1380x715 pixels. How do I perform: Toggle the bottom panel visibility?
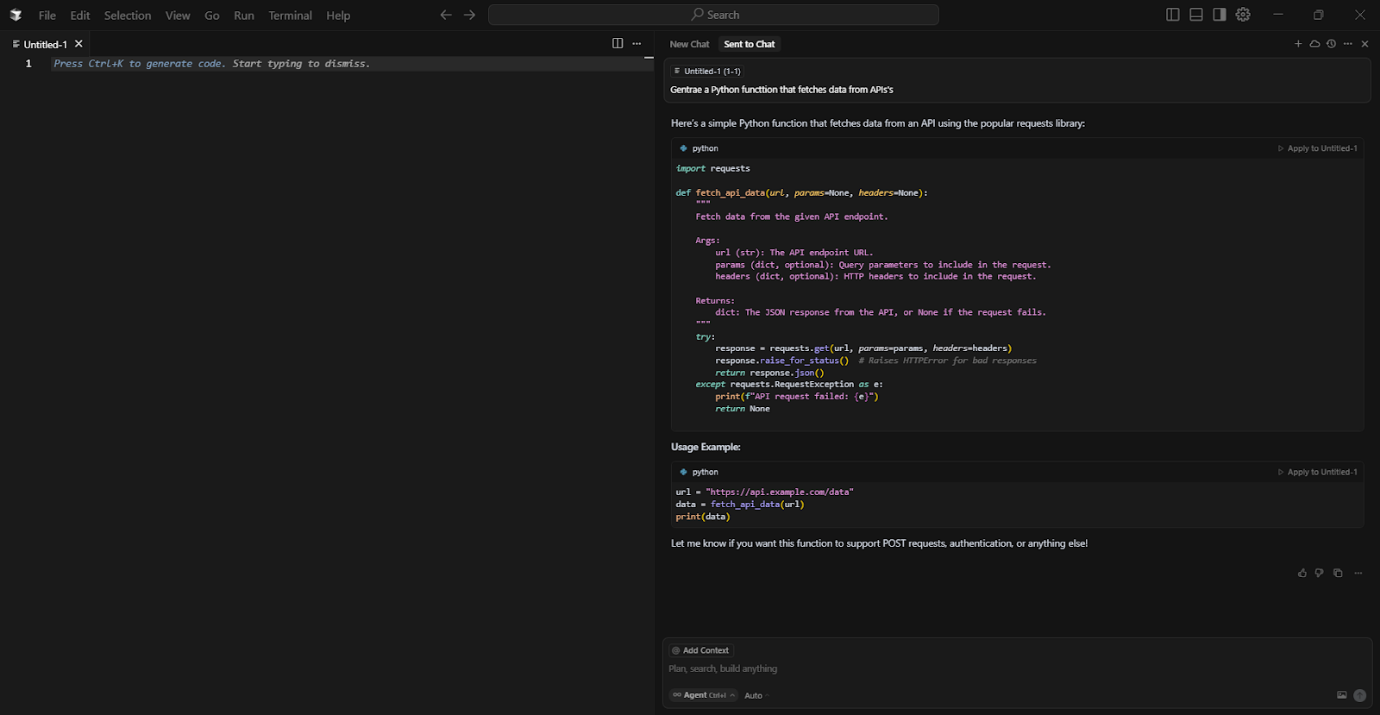1196,14
